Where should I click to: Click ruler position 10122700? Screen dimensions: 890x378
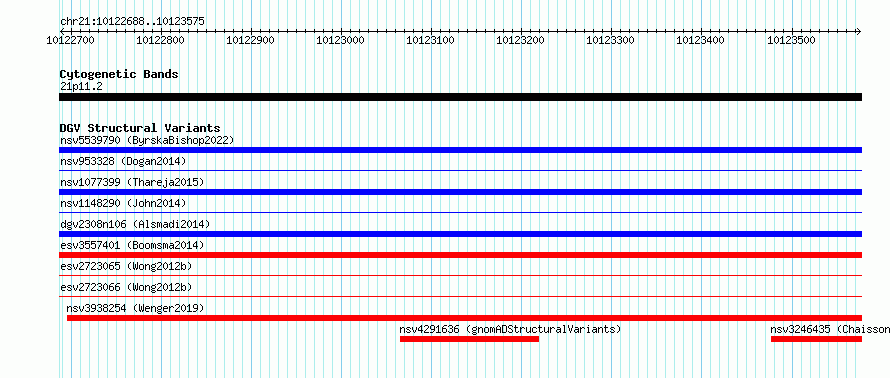point(70,40)
